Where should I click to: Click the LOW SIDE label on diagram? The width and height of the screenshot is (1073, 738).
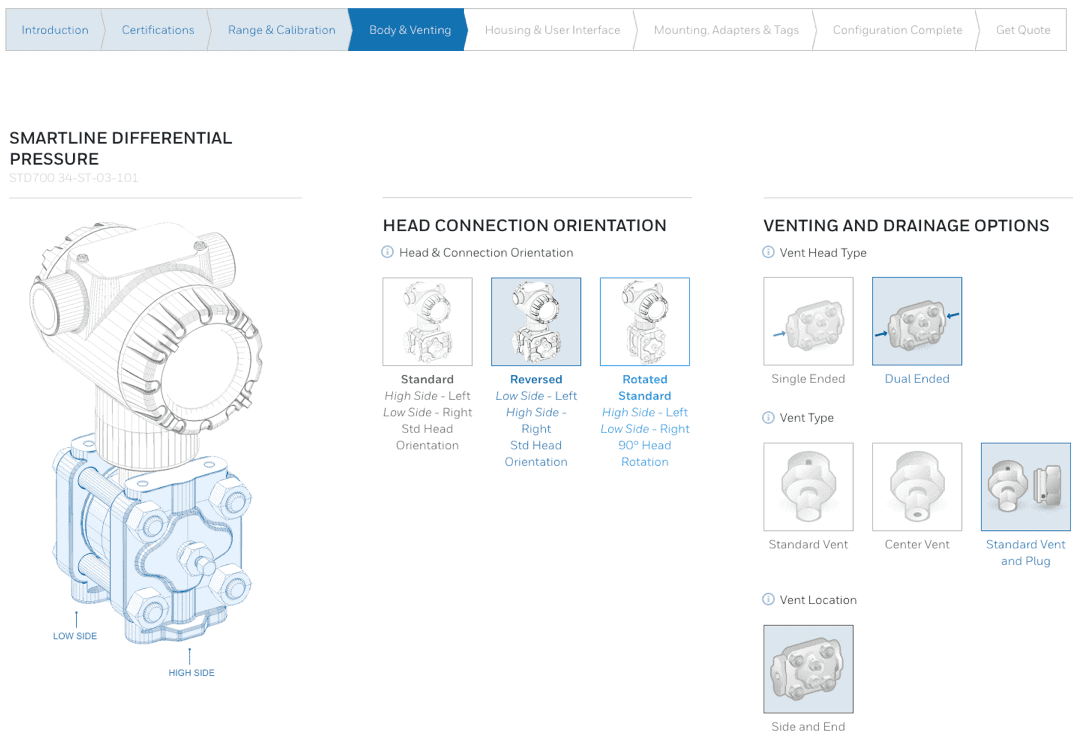point(75,636)
